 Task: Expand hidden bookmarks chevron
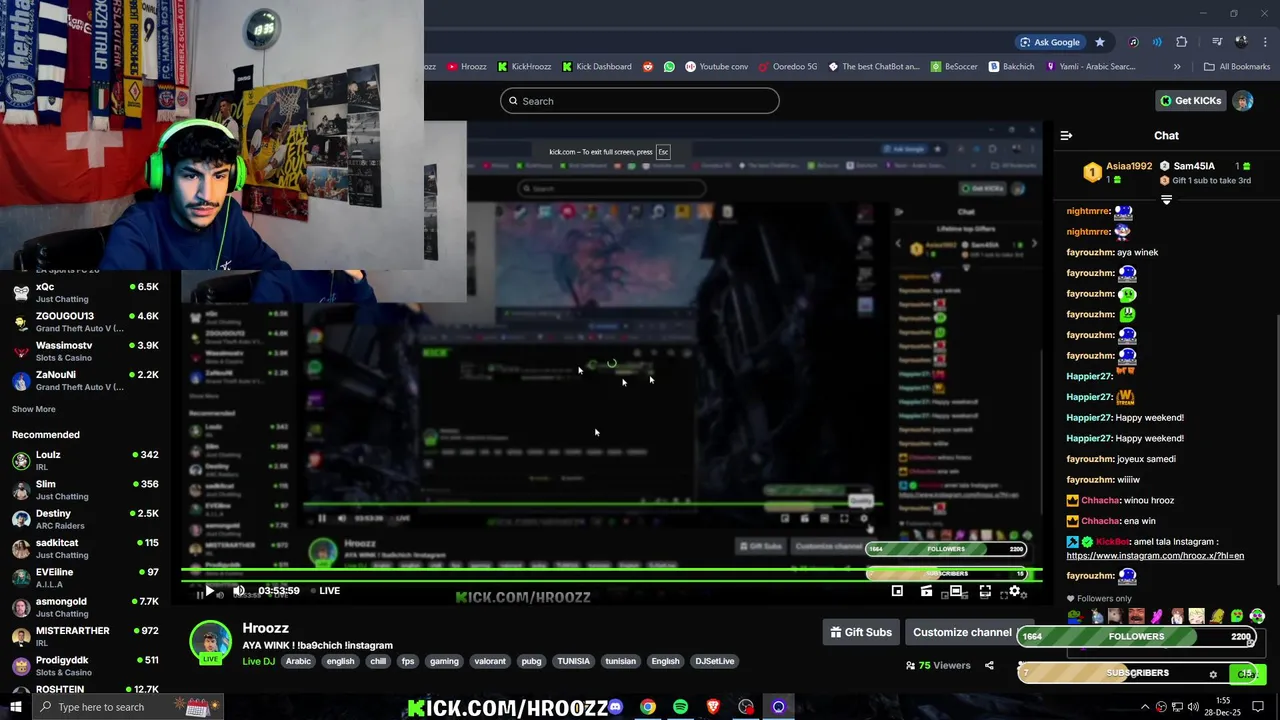click(x=1177, y=67)
